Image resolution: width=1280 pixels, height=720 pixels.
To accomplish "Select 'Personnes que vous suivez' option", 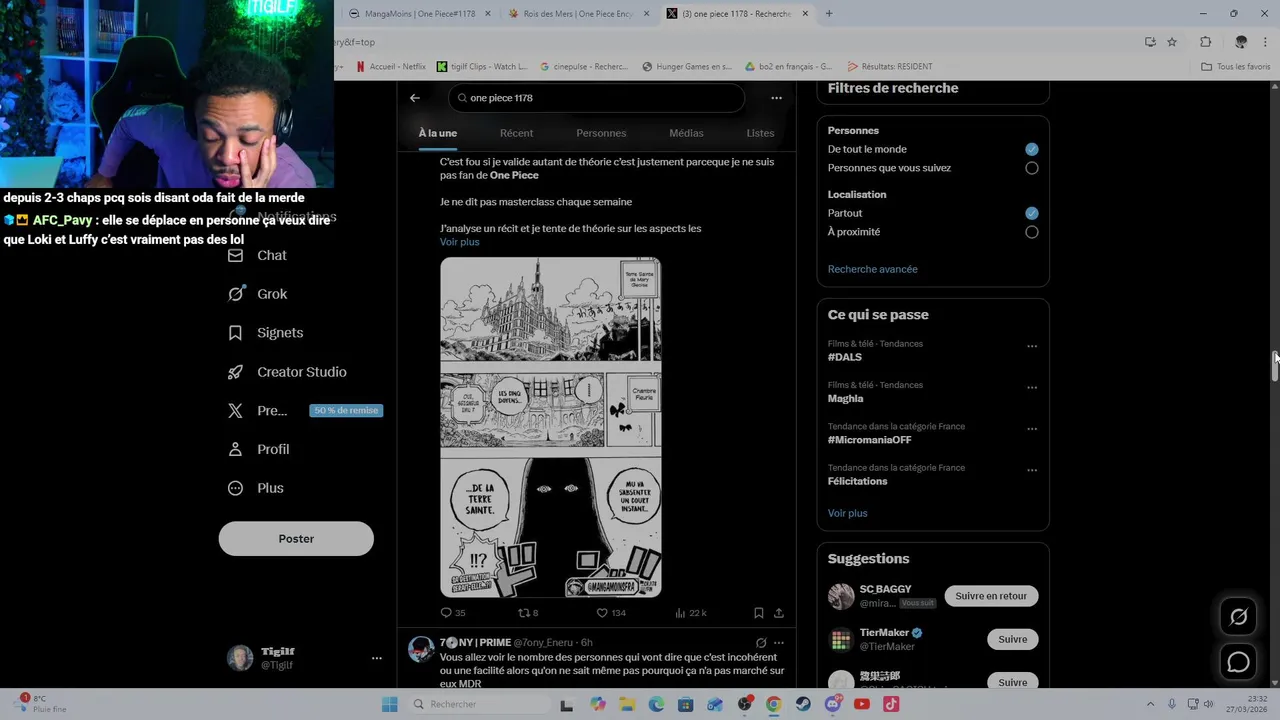I will coord(1032,168).
